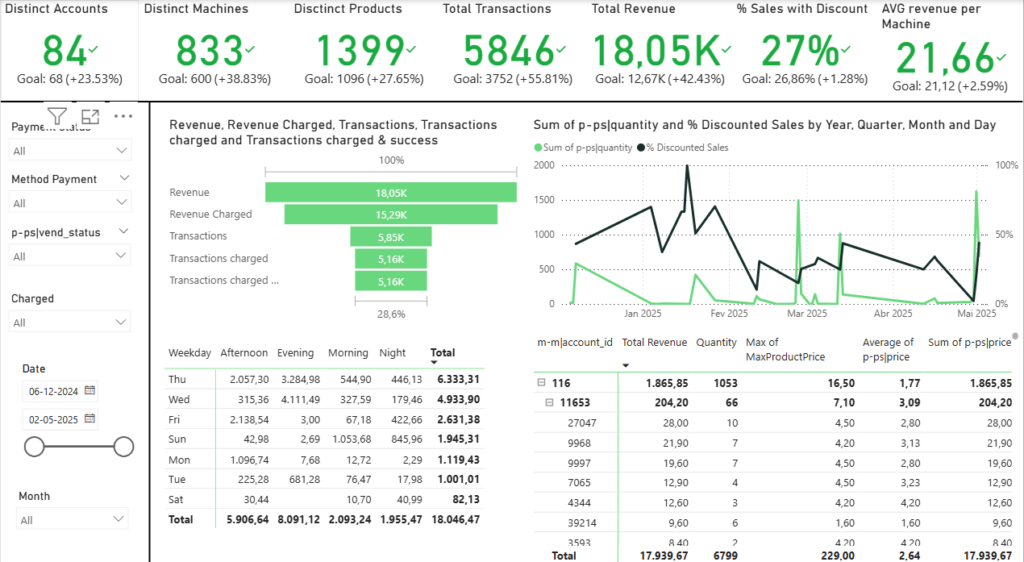Click sort arrow under Total Revenue column
The height and width of the screenshot is (562, 1024).
click(x=625, y=365)
